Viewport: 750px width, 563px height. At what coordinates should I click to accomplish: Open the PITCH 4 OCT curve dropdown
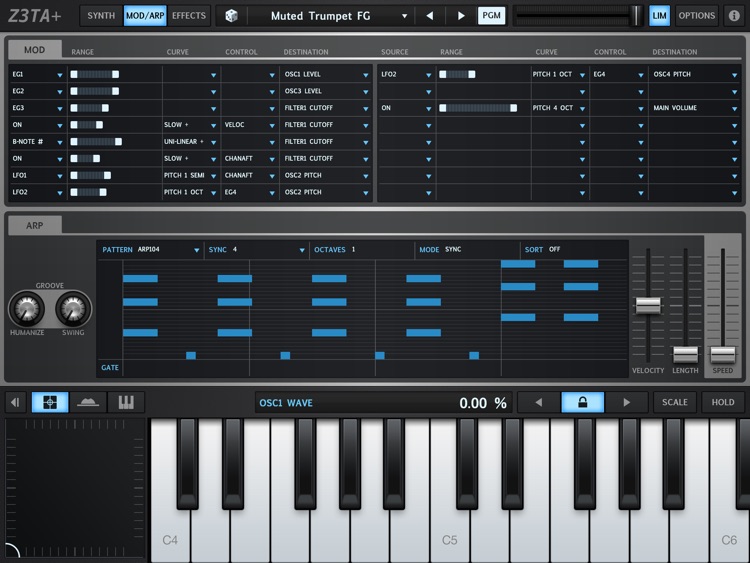point(559,108)
